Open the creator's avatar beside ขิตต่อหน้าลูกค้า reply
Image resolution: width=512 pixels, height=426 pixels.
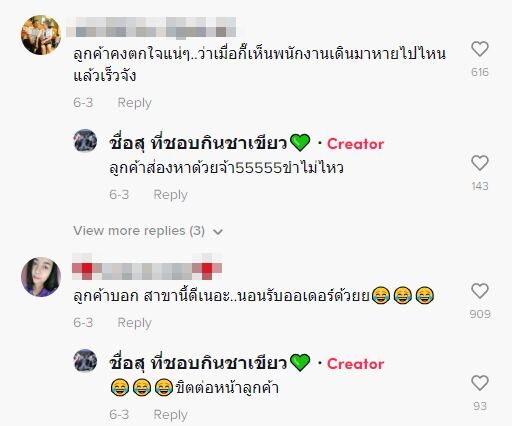click(x=85, y=360)
